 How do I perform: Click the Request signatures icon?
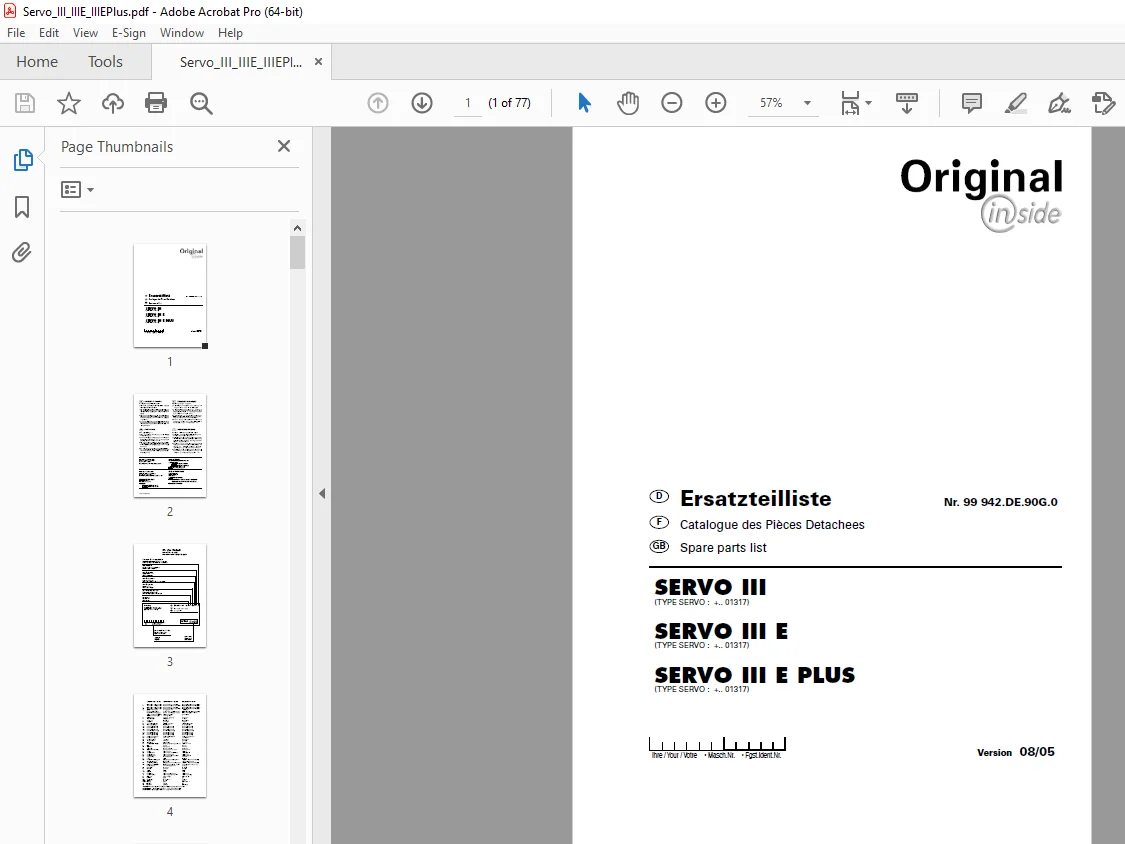pyautogui.click(x=1103, y=103)
